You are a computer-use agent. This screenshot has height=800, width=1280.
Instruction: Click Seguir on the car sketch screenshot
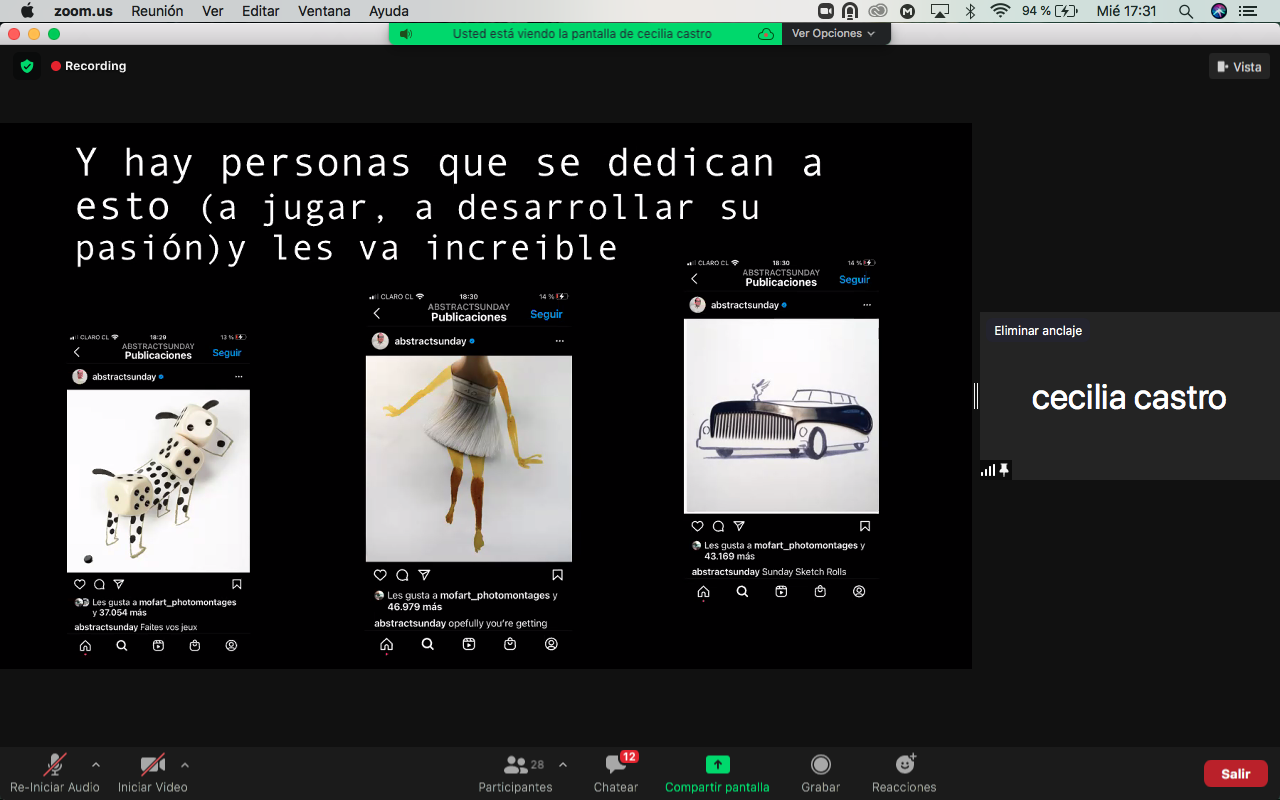coord(854,280)
